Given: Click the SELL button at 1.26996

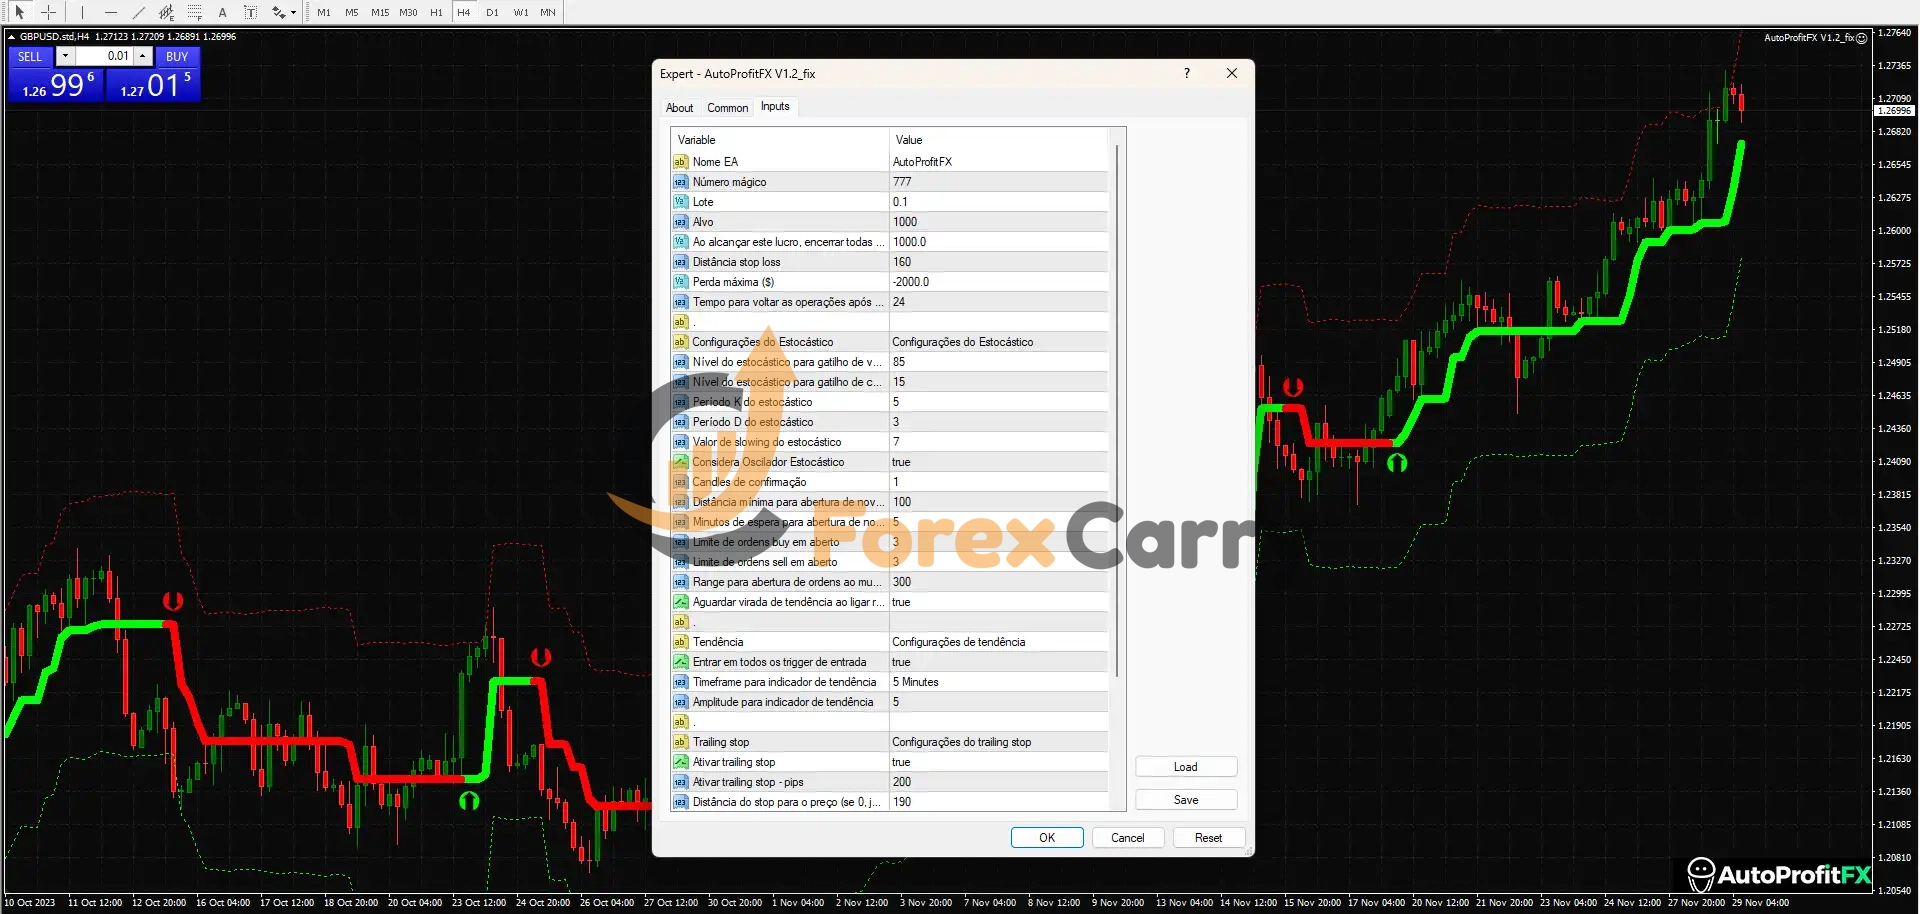Looking at the screenshot, I should [55, 85].
